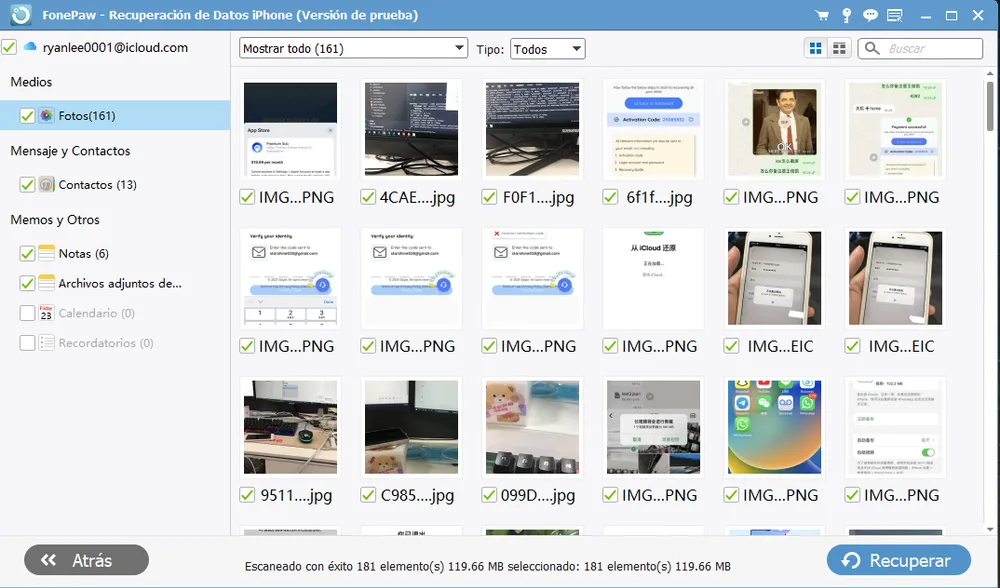Open the 099D....jpg keyboard photo thumbnail
1000x588 pixels.
(x=533, y=427)
